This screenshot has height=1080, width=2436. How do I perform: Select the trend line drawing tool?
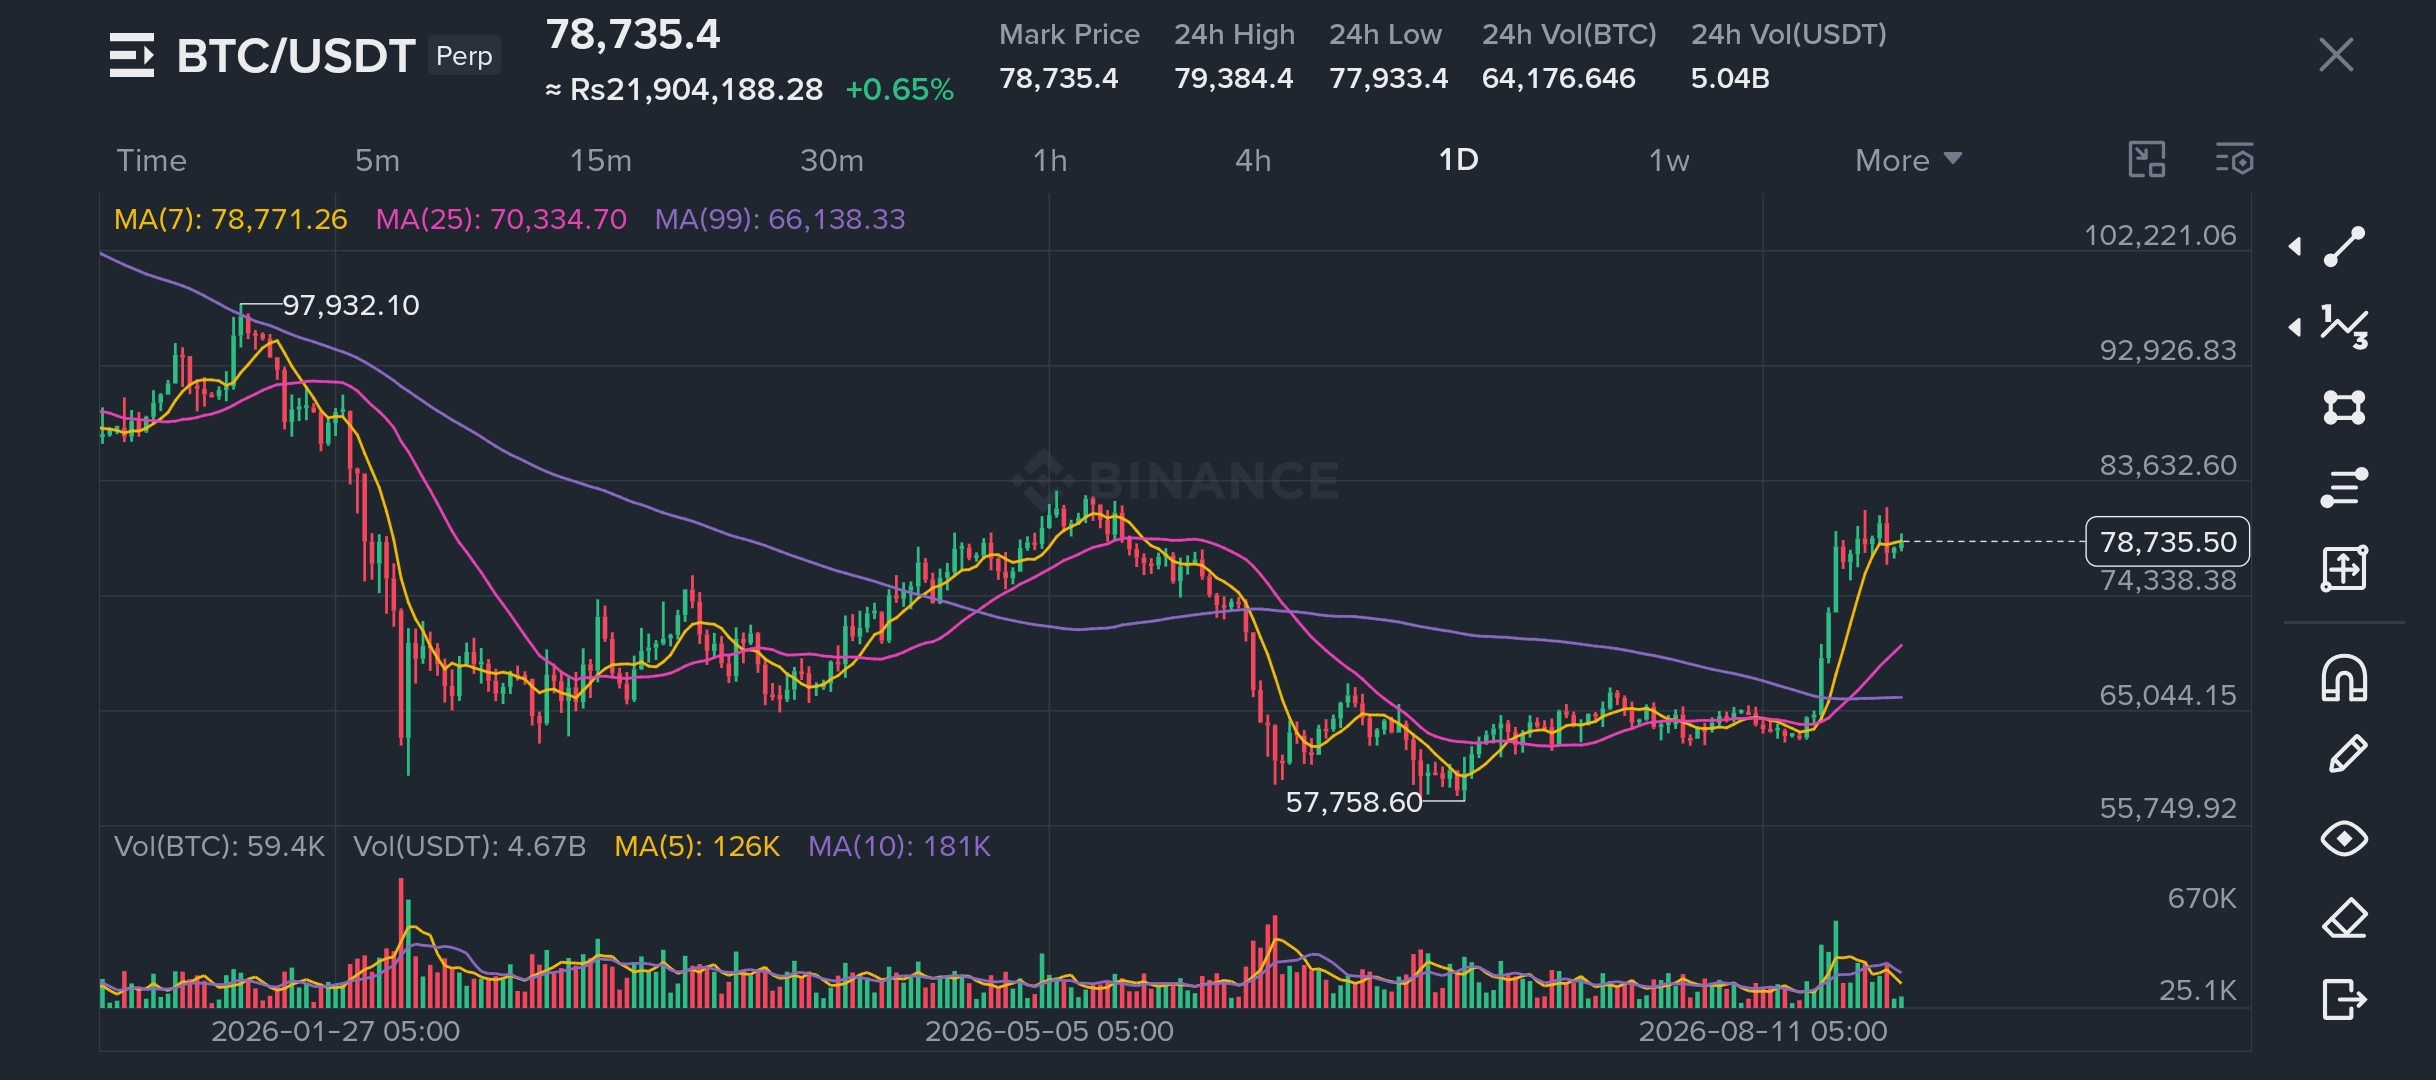(x=2344, y=247)
